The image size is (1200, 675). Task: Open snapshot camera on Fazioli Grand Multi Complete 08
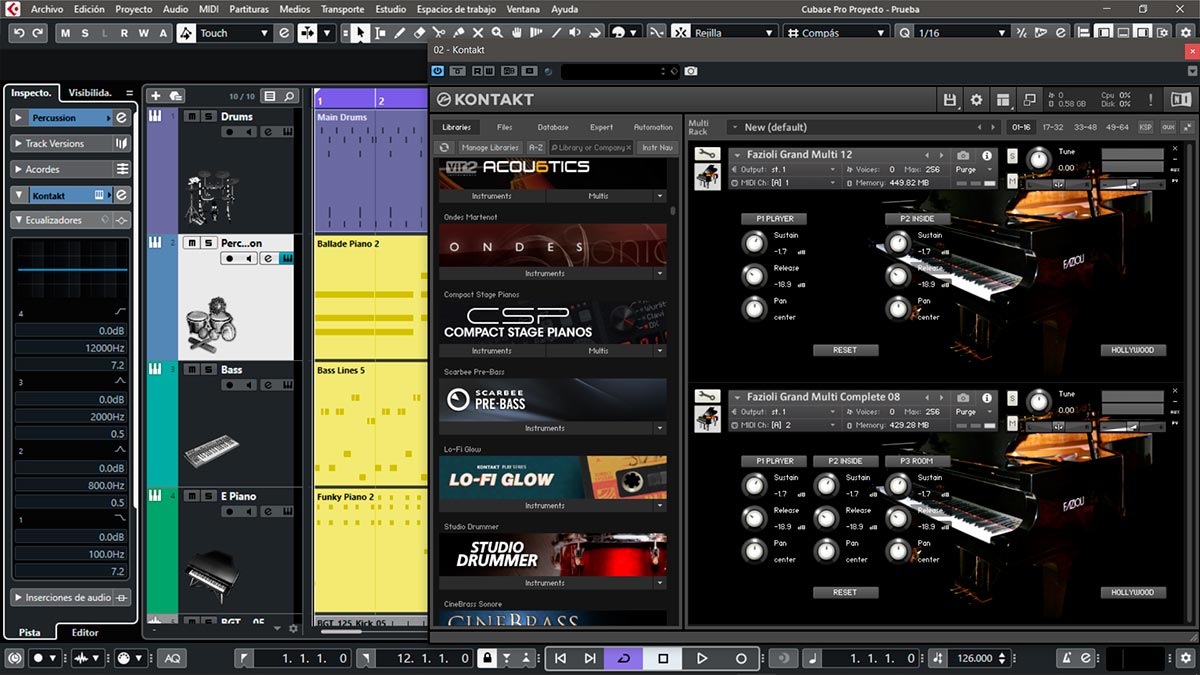[x=963, y=397]
